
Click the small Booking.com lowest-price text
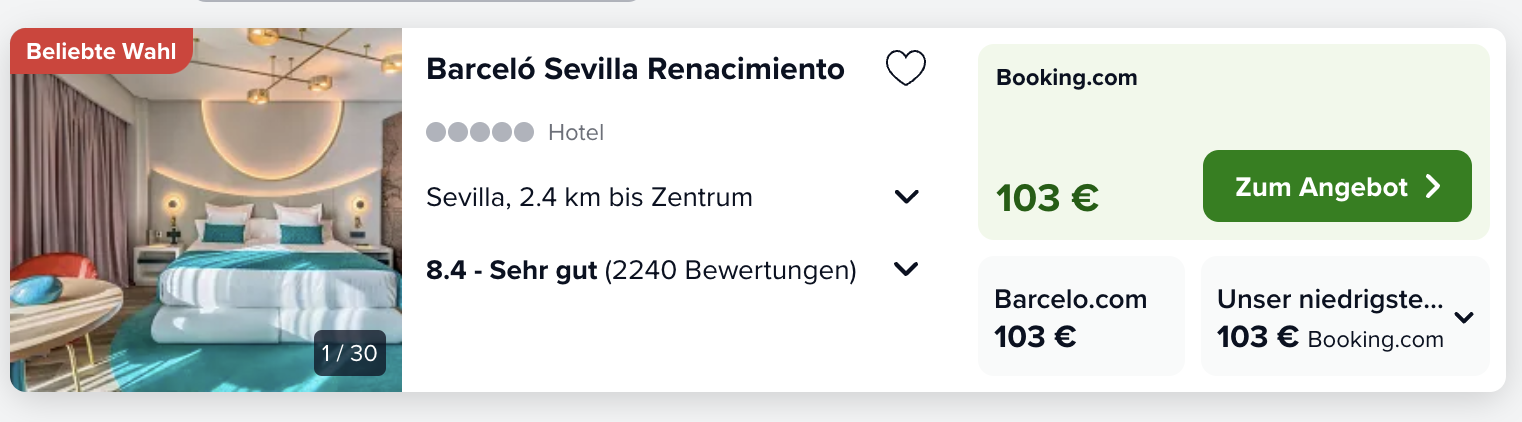coord(1376,339)
